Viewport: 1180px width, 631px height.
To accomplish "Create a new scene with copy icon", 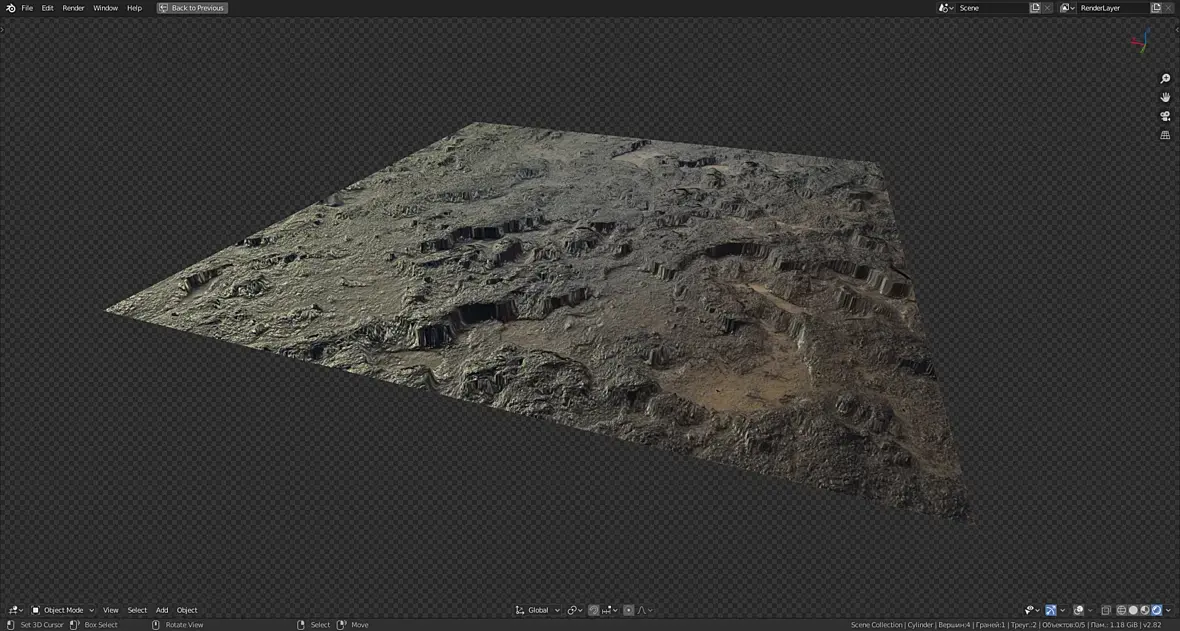I will (1035, 8).
